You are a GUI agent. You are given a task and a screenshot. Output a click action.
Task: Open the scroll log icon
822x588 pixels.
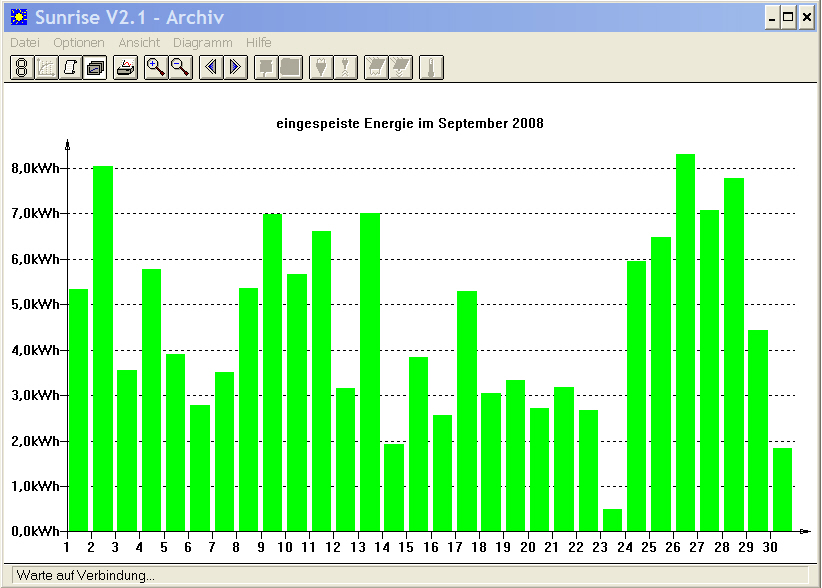click(70, 68)
